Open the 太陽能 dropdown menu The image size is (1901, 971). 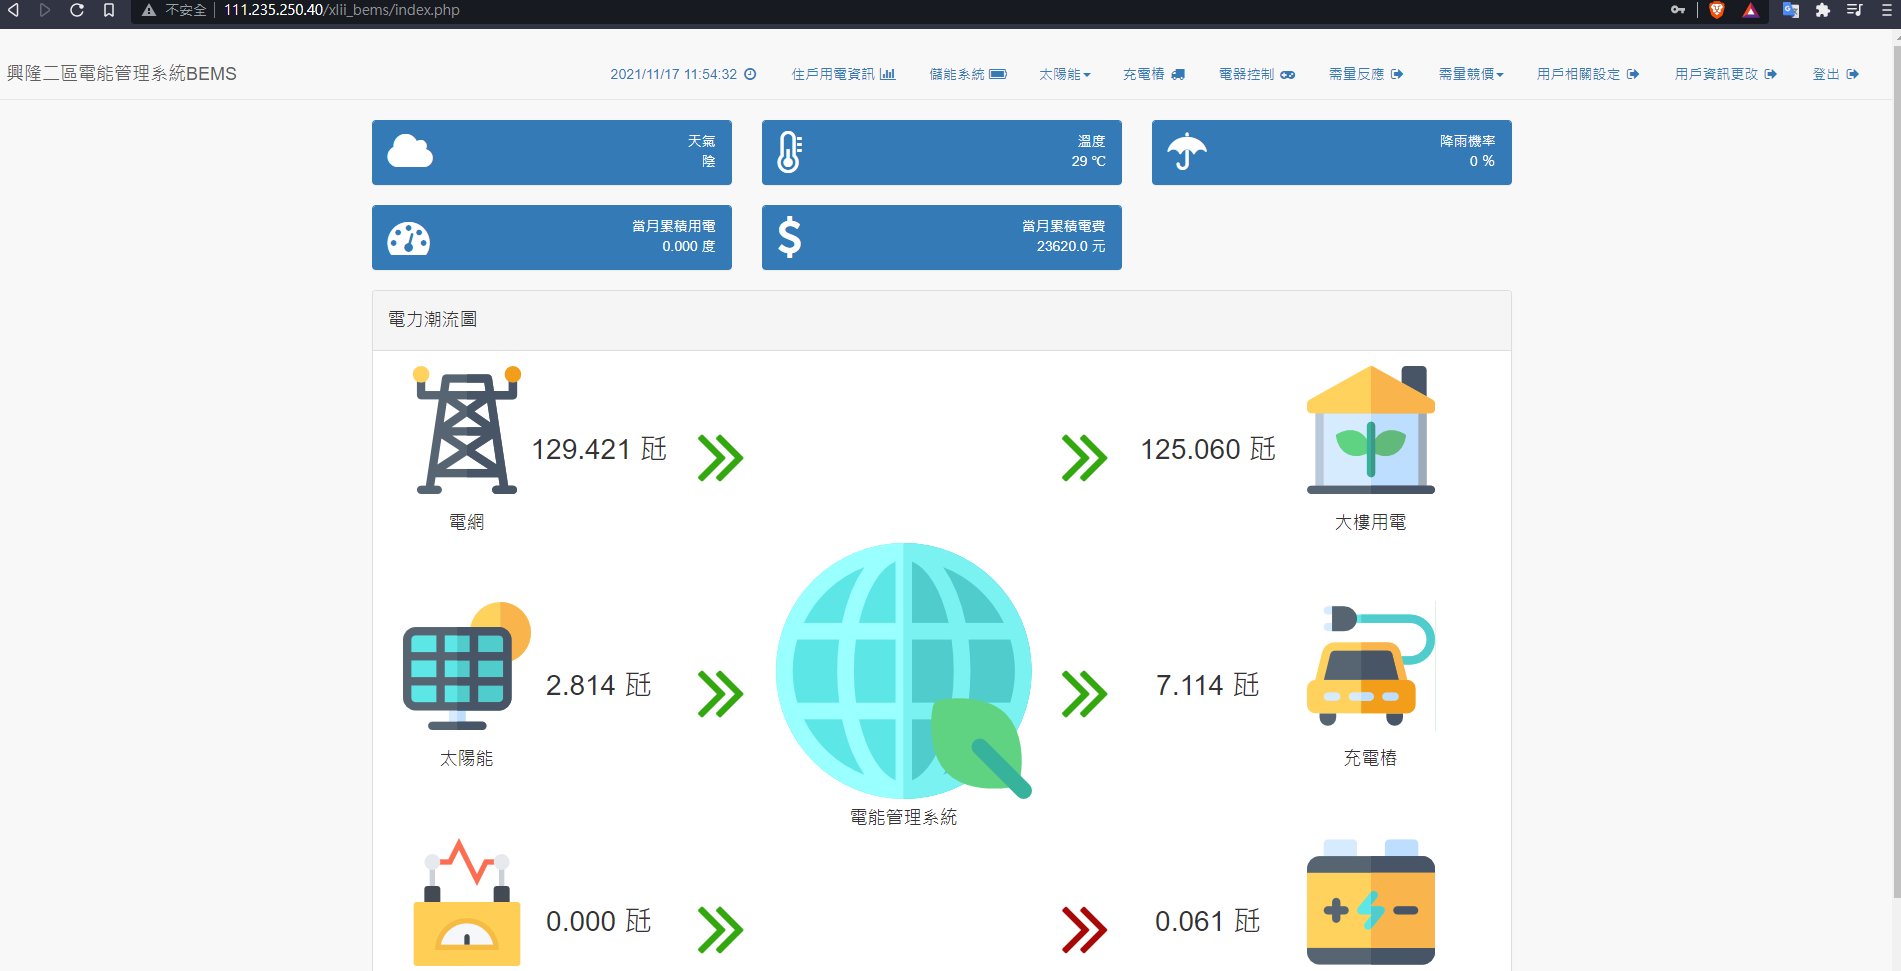coord(1065,74)
